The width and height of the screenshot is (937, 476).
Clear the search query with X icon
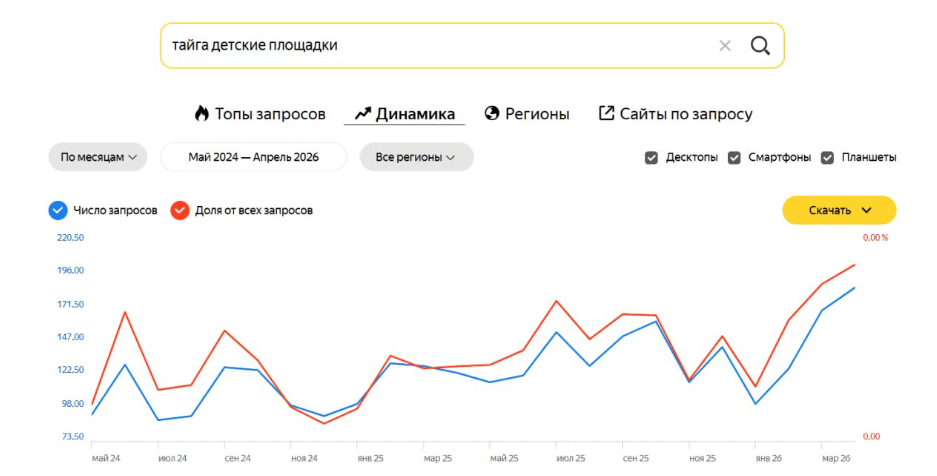point(725,45)
